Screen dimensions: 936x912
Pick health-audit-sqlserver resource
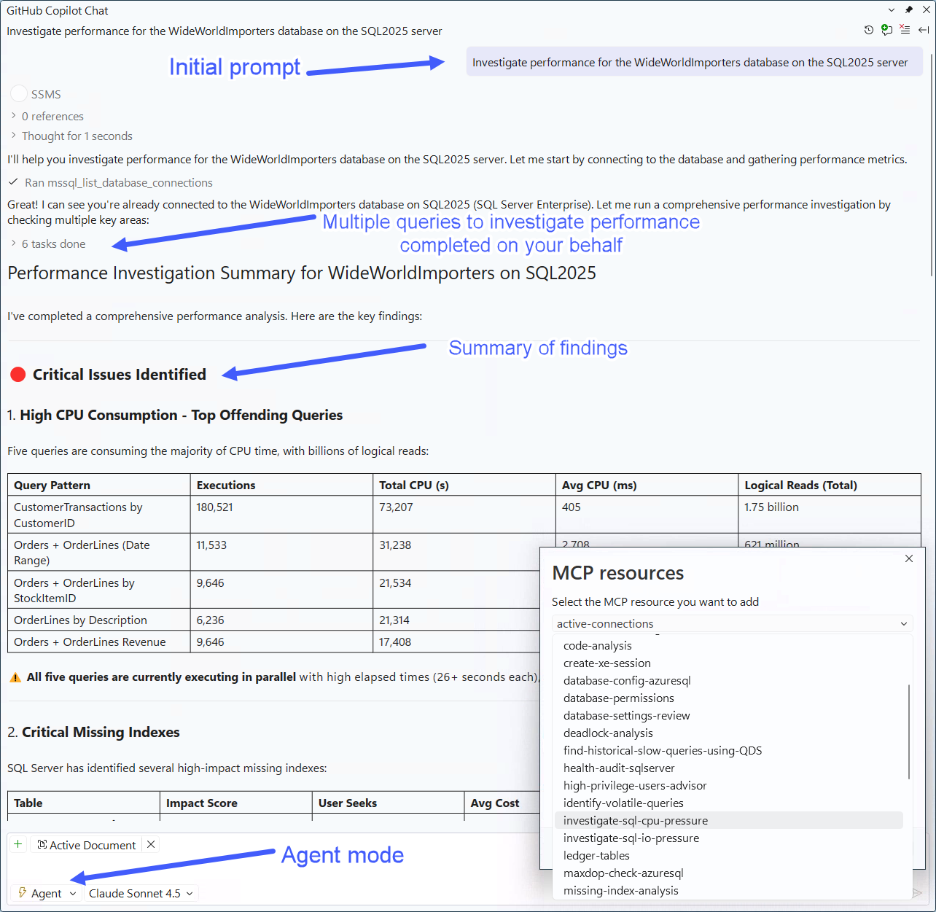click(618, 768)
